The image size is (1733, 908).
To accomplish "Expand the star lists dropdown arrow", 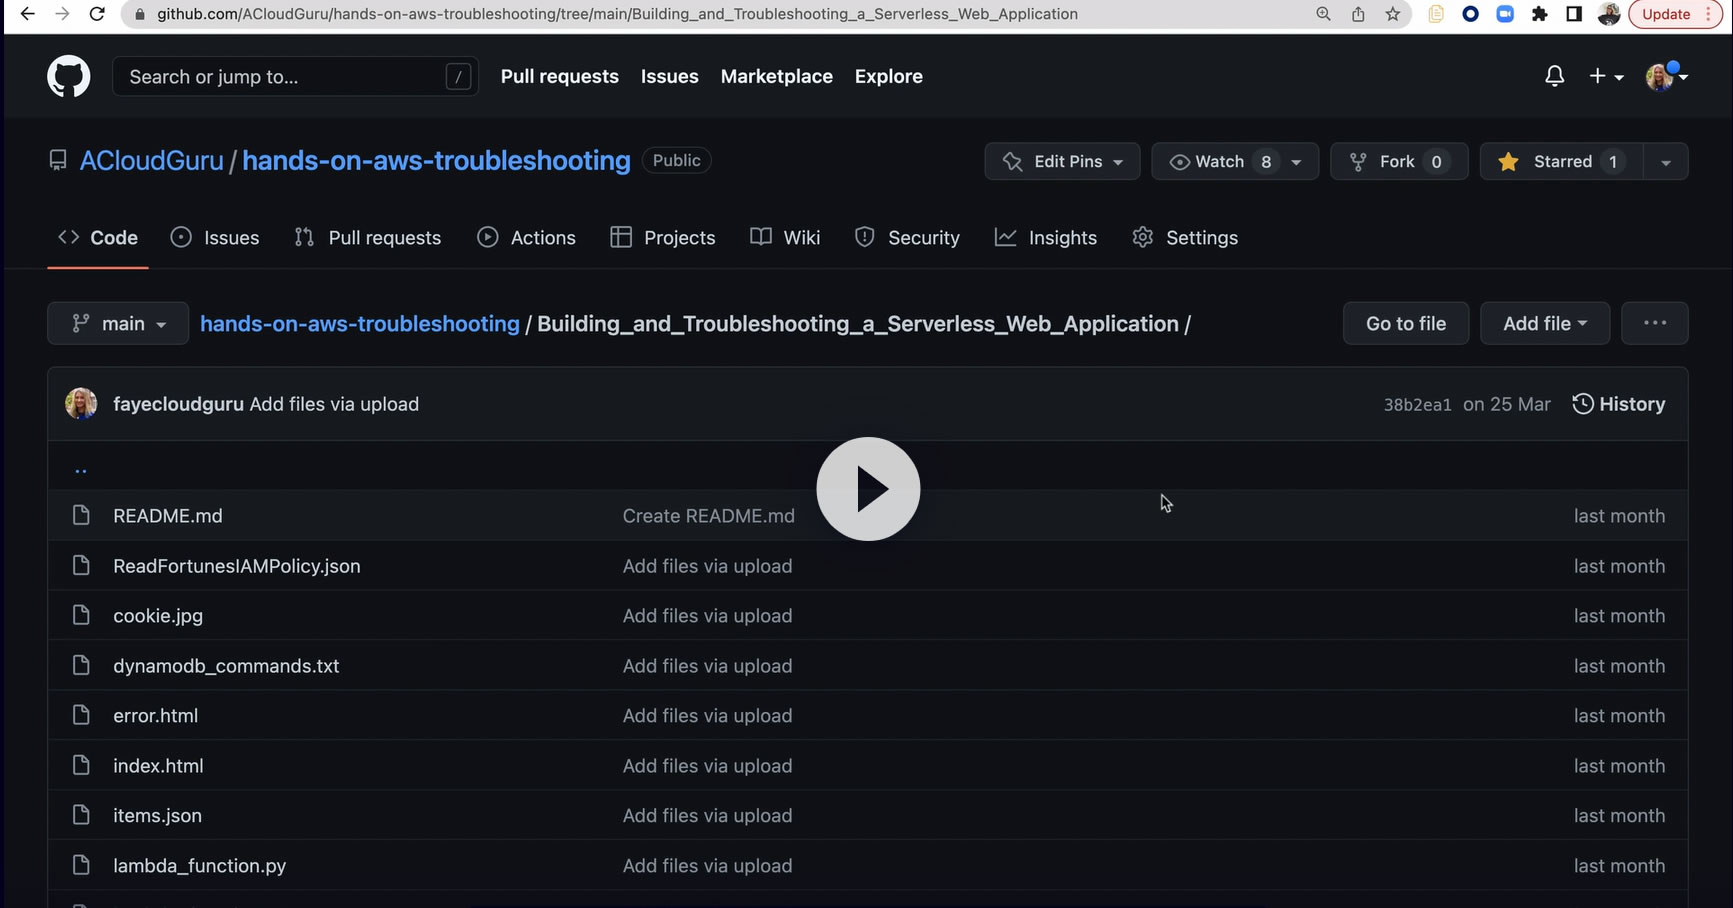I will coord(1666,161).
